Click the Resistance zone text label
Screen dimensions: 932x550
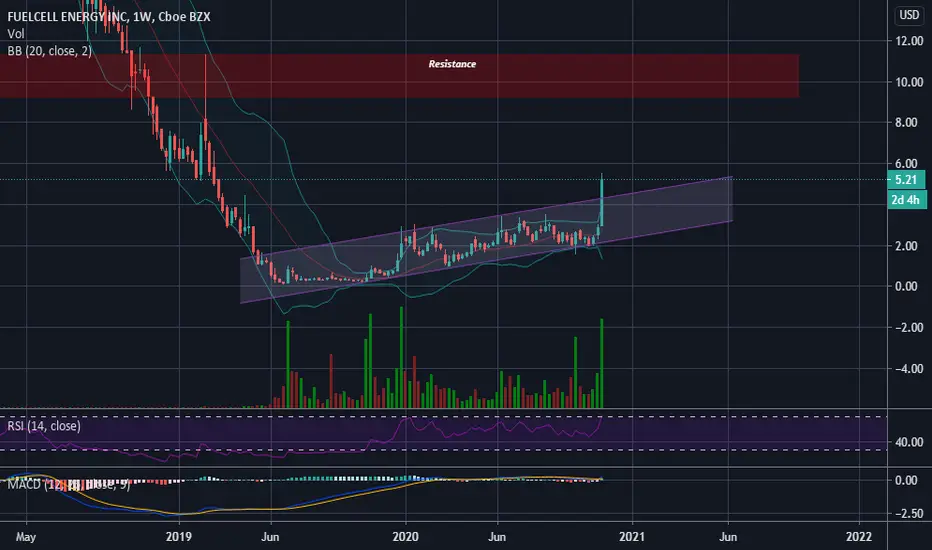pos(452,64)
